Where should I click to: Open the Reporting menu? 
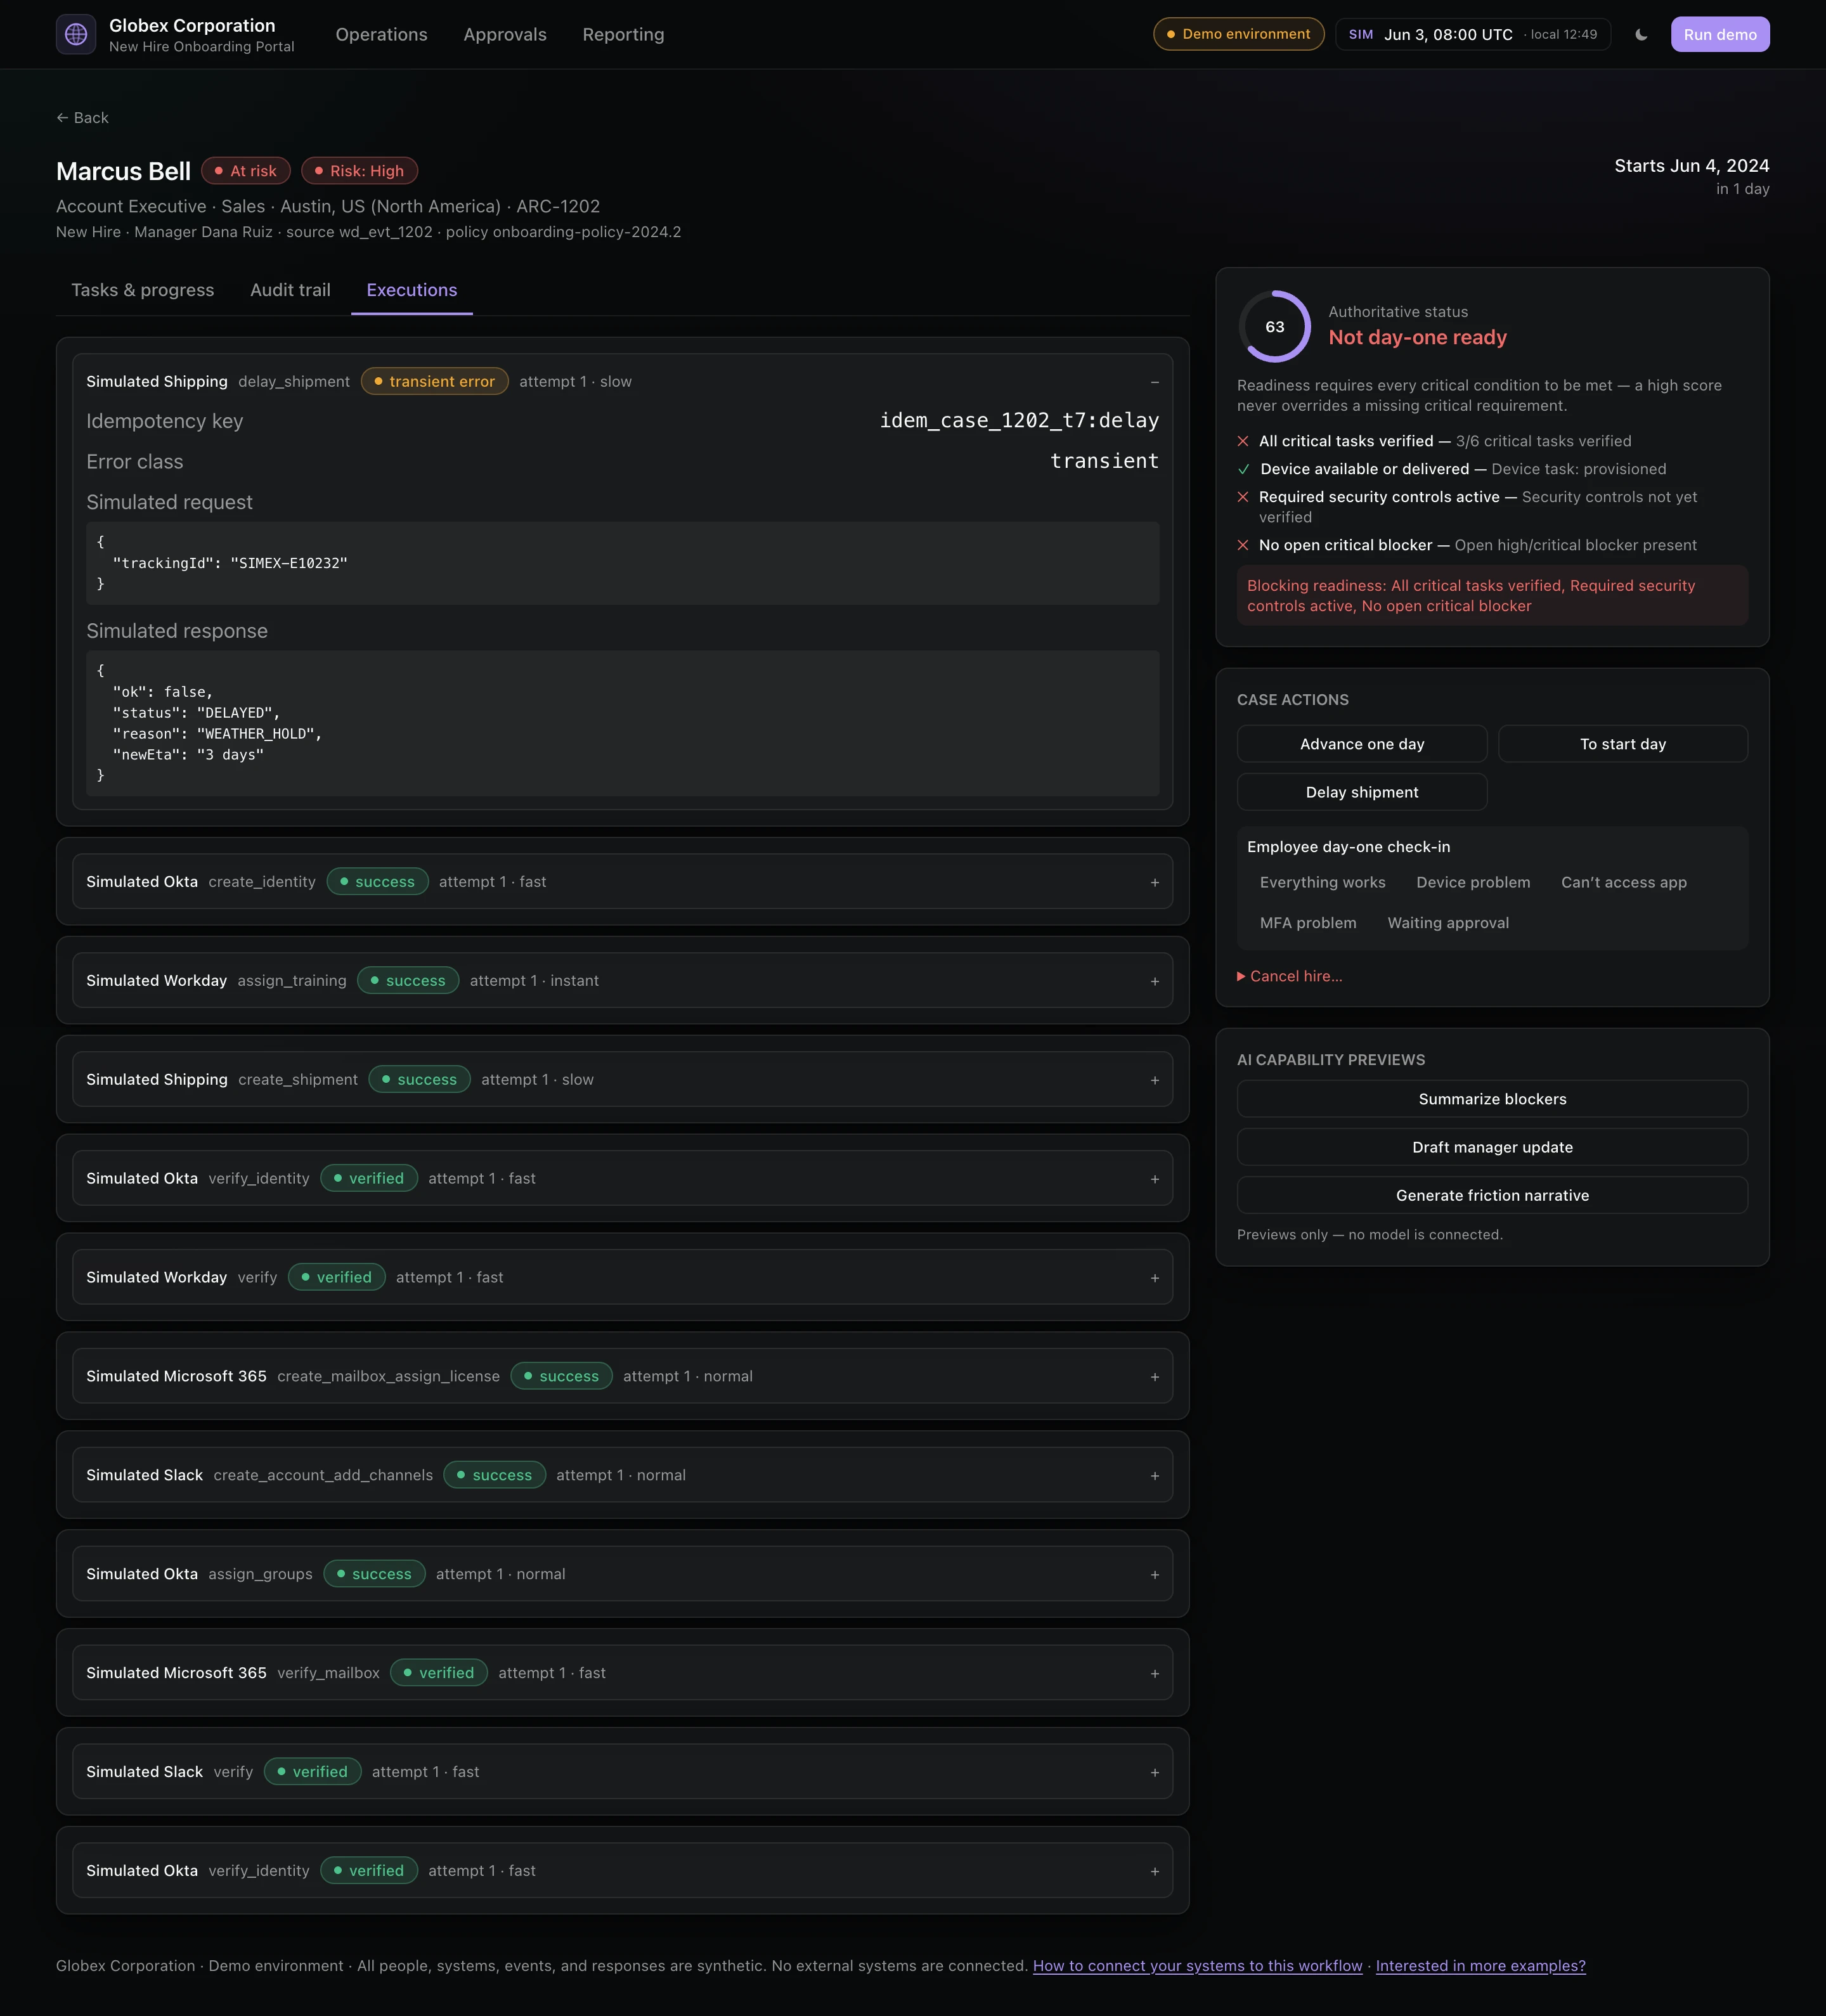tap(623, 34)
